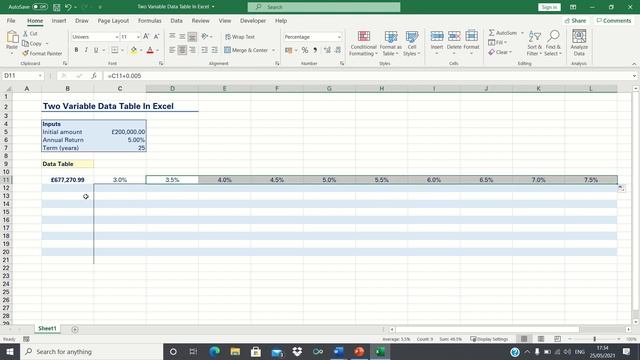Click the Percent Style icon
Screen dimensions: 640x360
(x=304, y=50)
